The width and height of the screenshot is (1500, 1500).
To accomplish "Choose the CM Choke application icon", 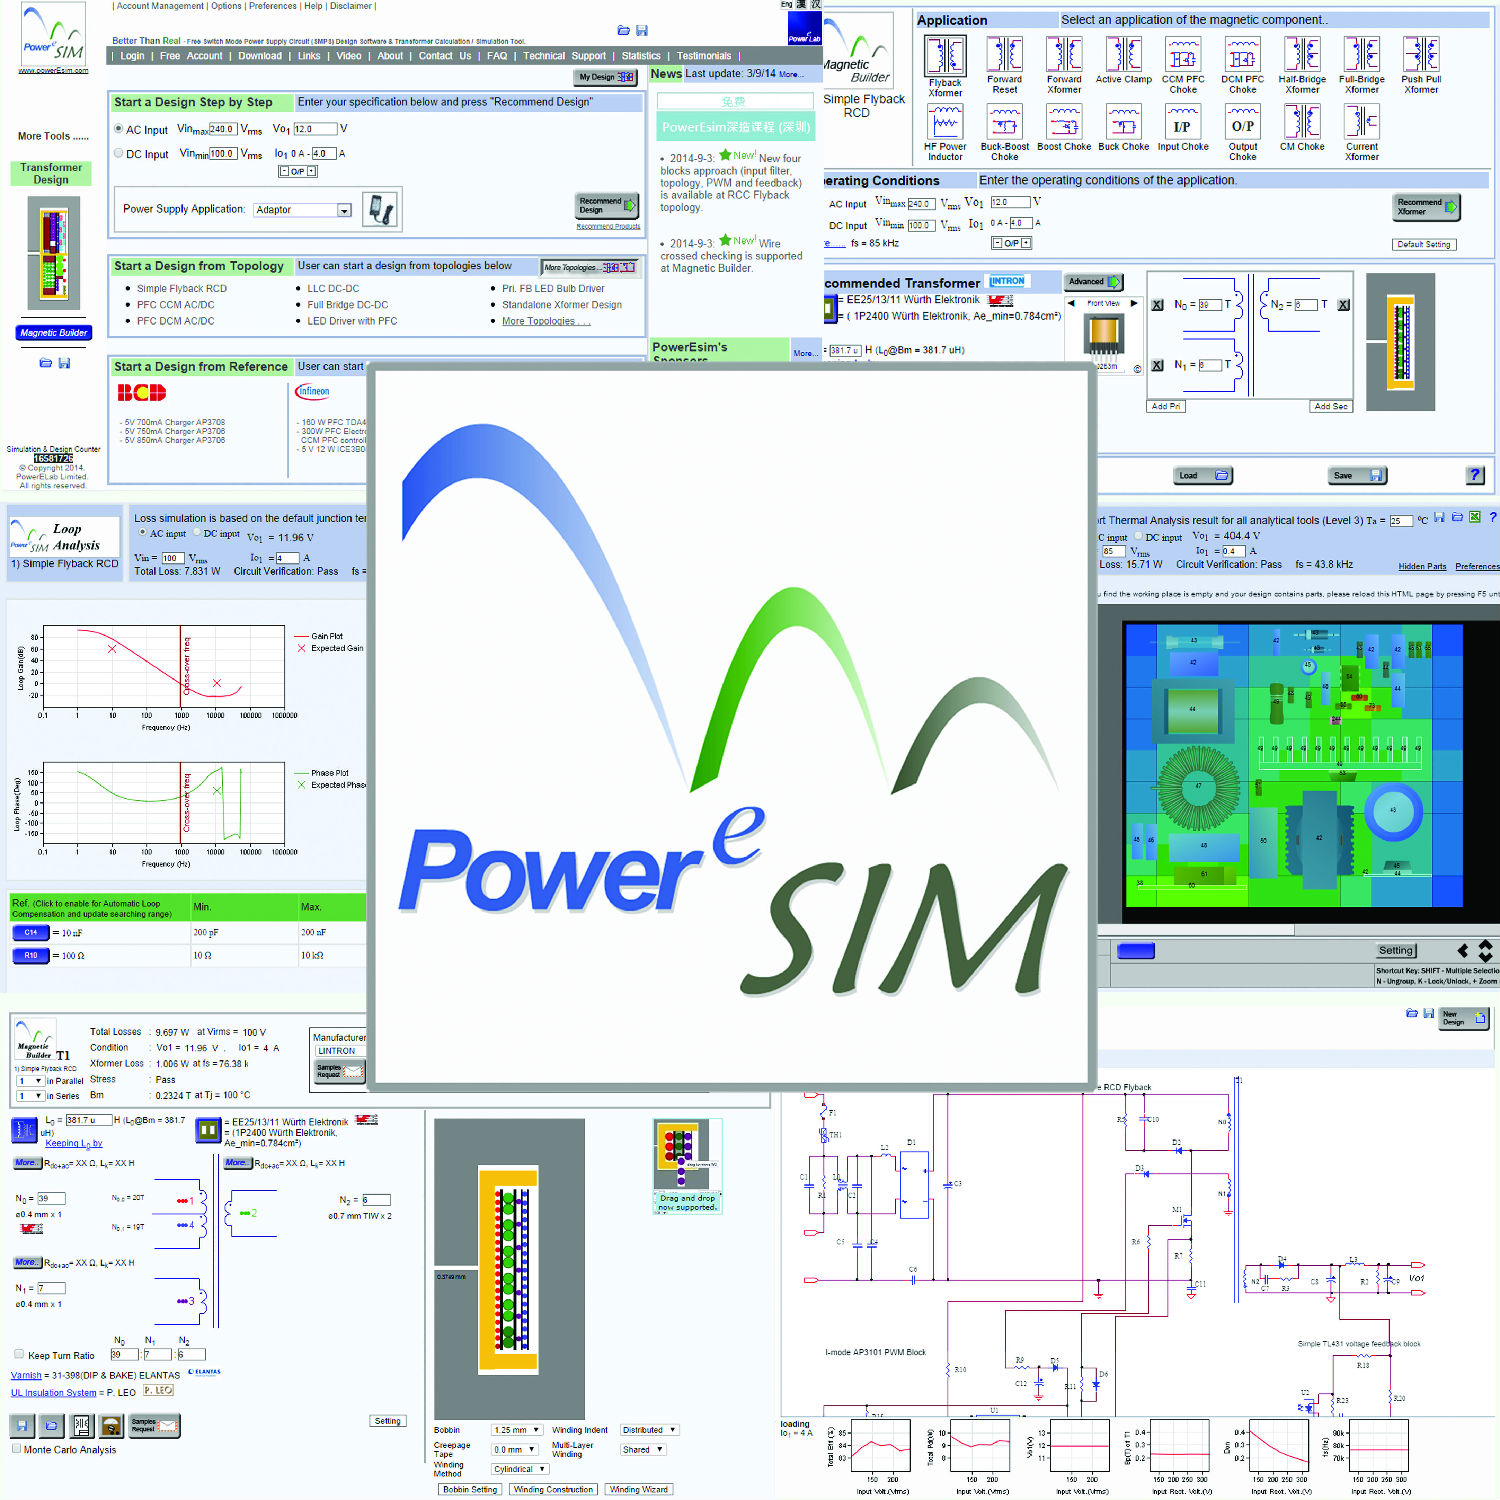I will coord(1302,123).
